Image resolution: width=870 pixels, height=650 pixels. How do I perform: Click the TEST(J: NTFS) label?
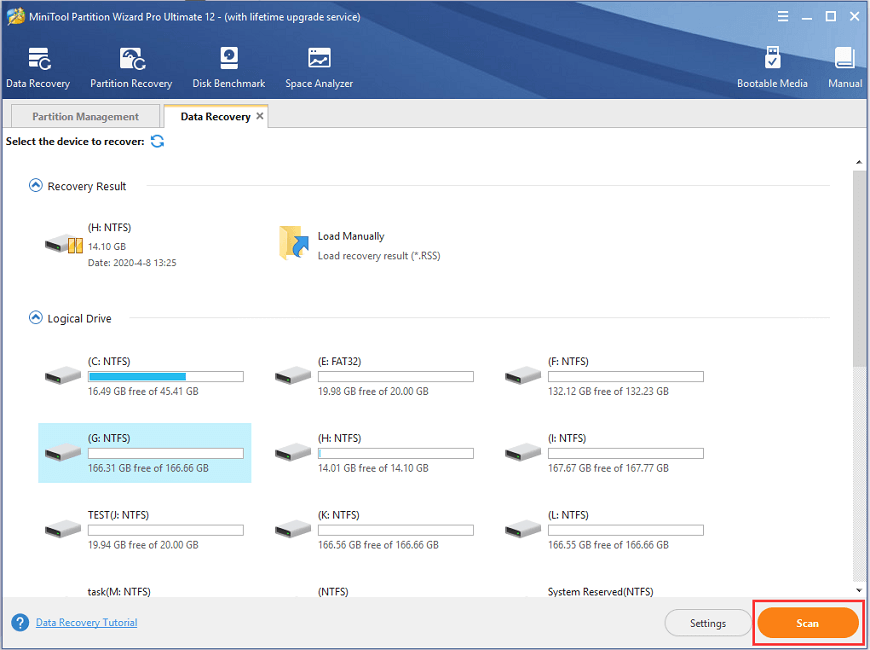click(118, 515)
